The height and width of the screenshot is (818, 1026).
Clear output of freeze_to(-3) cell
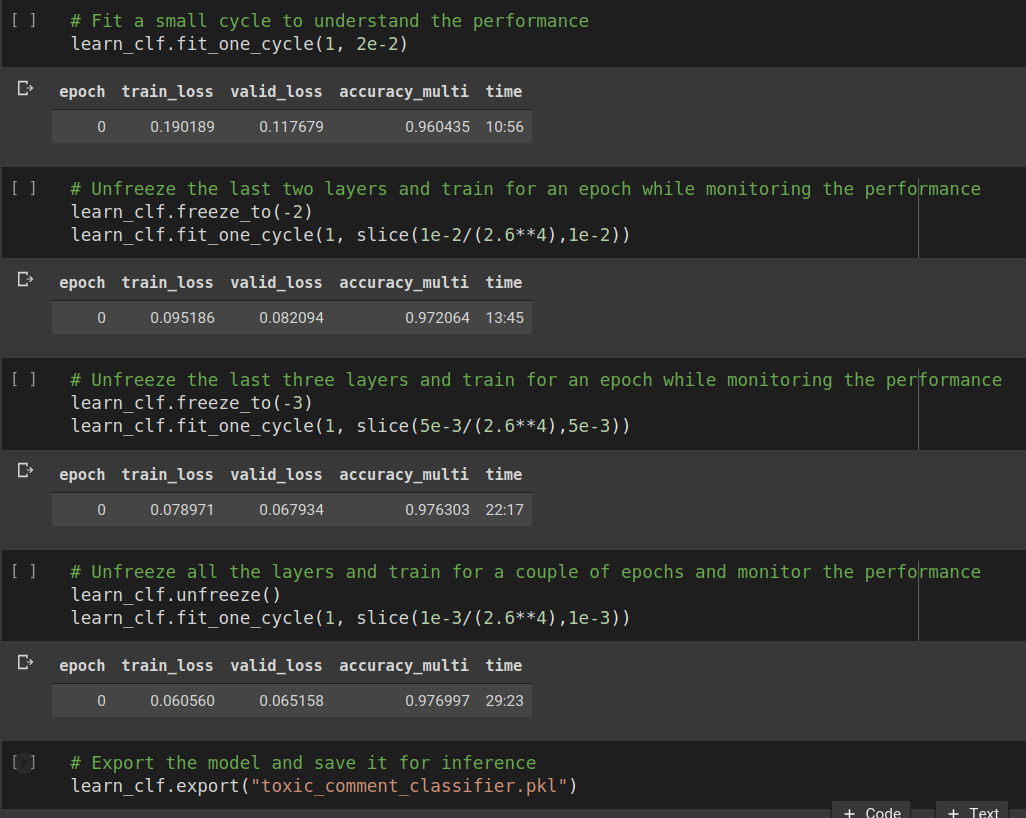[25, 471]
